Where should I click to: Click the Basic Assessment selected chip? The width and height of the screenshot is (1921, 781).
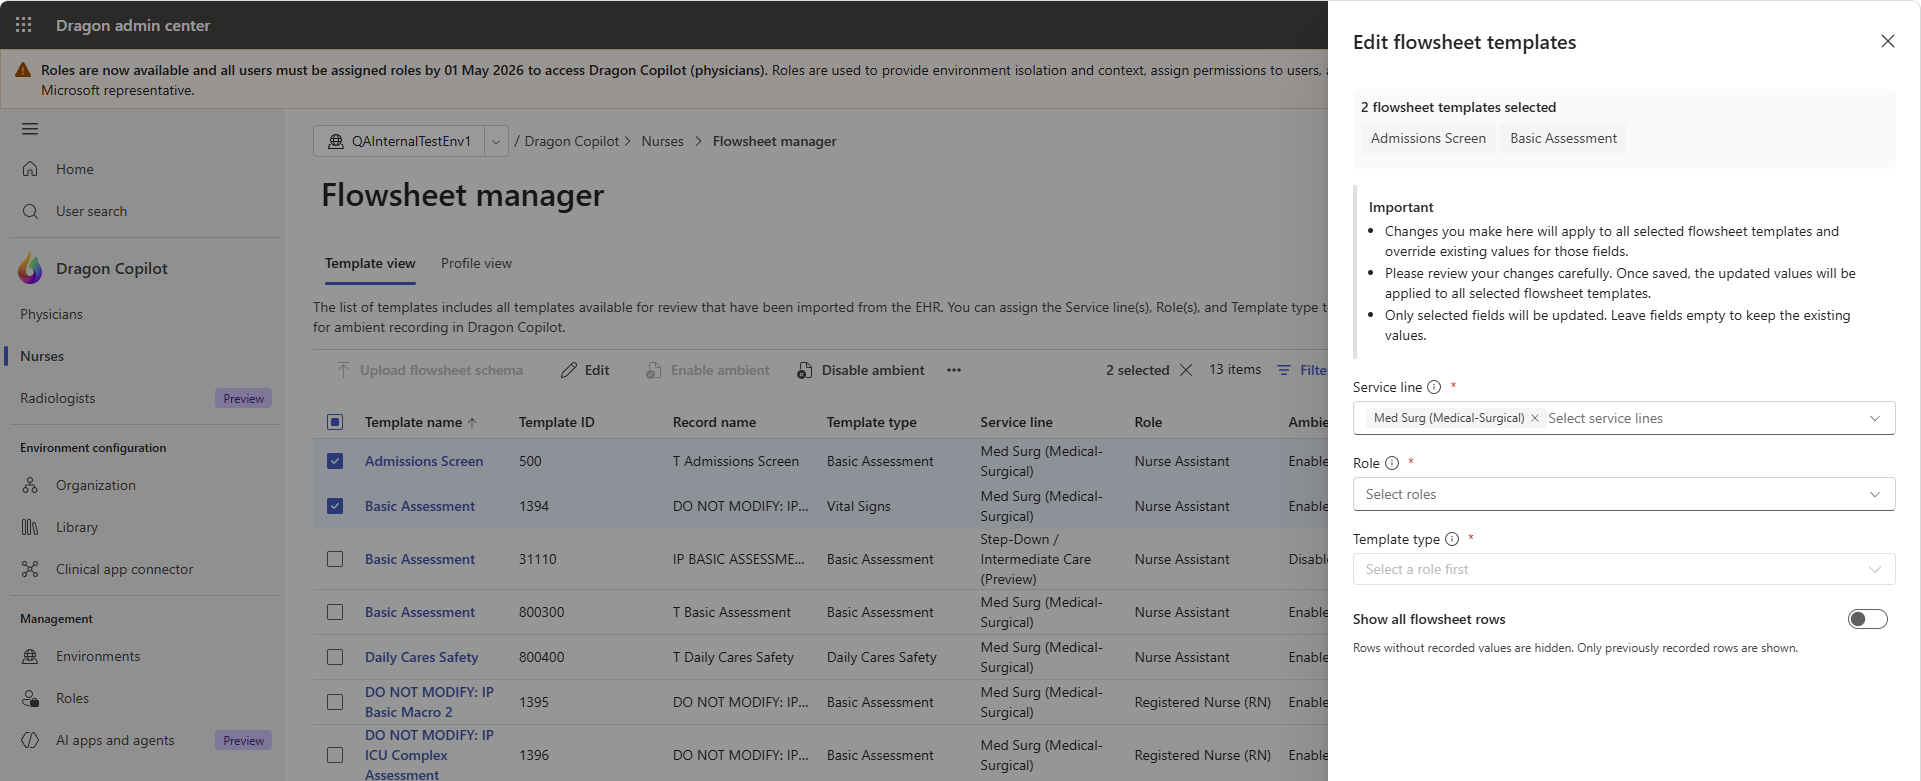(1563, 138)
